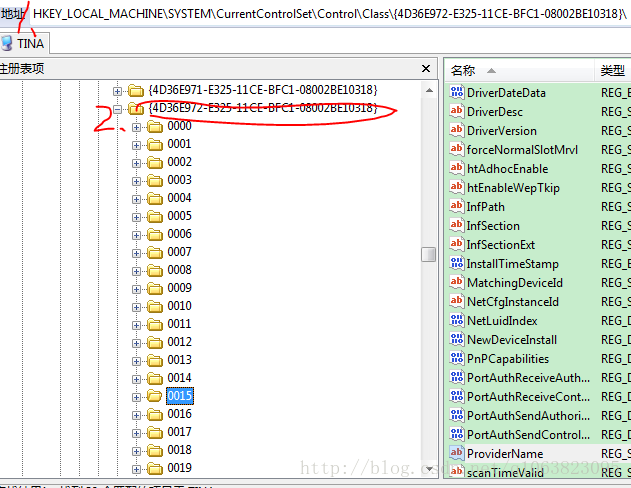Click folder icon of key 0006

[155, 235]
